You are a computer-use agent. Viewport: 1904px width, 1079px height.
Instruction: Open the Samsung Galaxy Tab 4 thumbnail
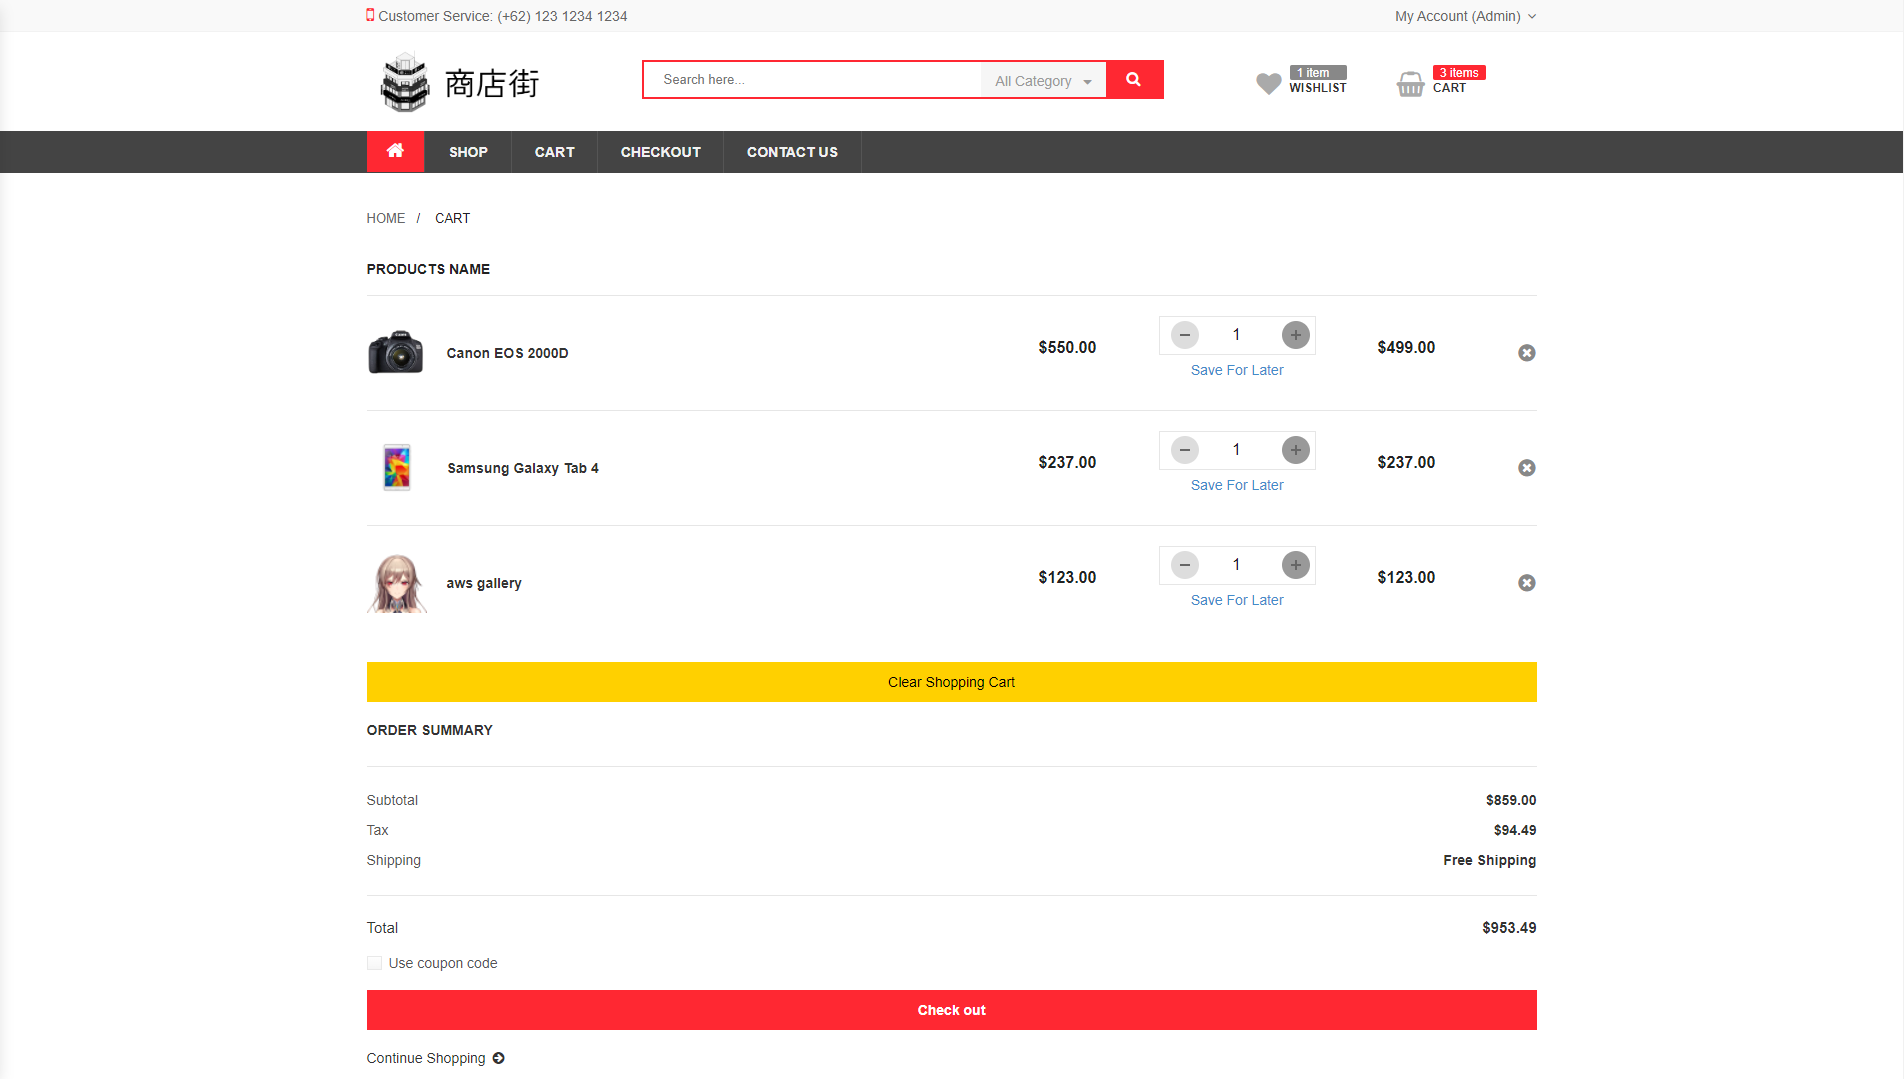397,467
